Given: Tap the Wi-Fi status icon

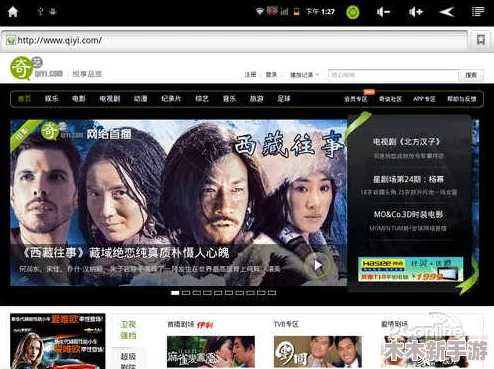Looking at the screenshot, I should click(x=260, y=12).
